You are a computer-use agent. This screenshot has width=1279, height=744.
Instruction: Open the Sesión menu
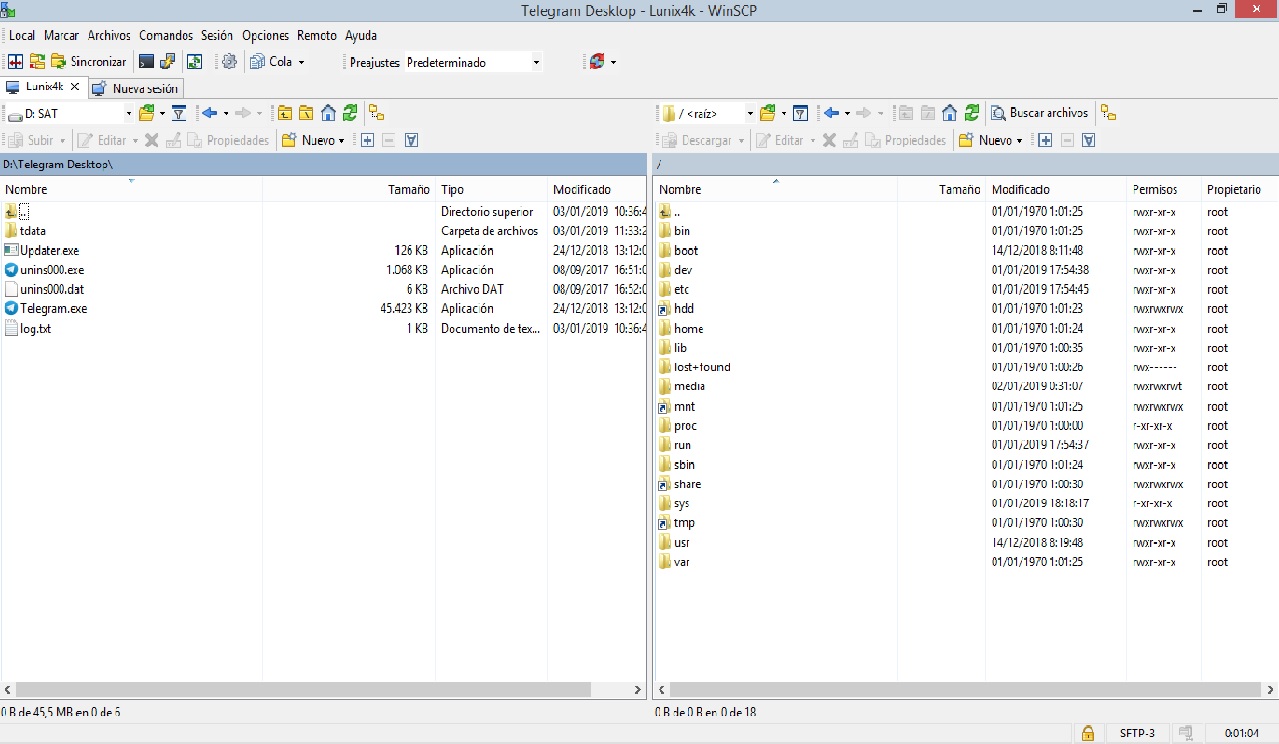click(x=217, y=35)
